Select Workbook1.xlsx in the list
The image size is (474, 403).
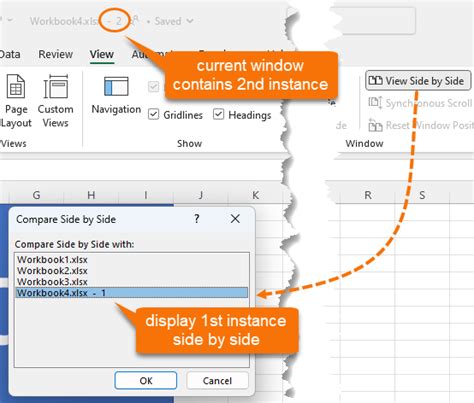(132, 260)
